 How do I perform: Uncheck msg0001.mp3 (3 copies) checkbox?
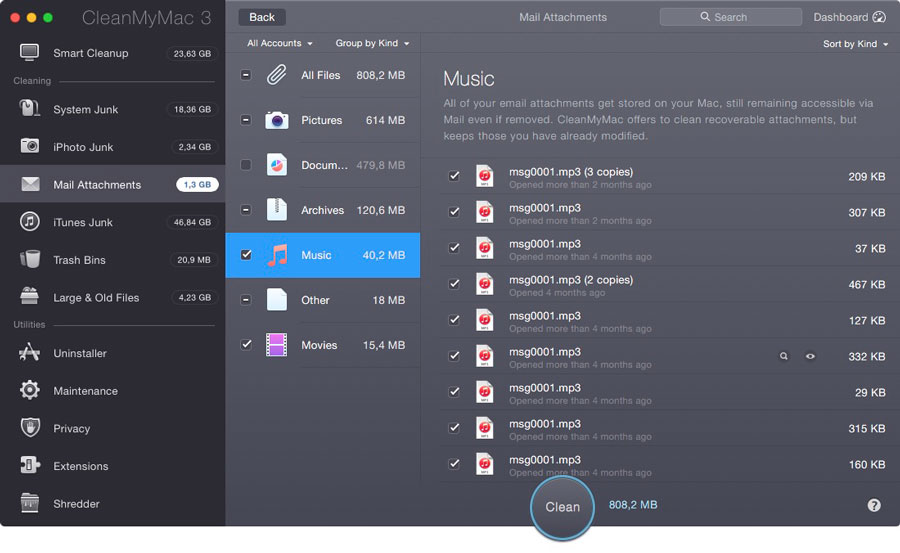454,176
